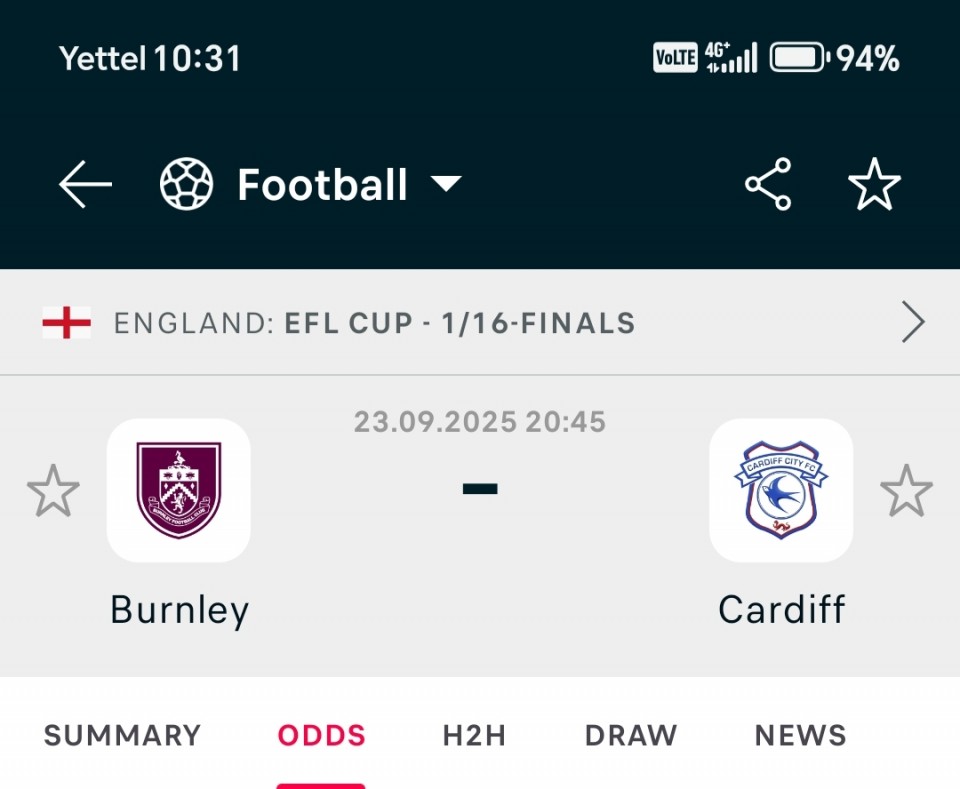This screenshot has width=960, height=789.
Task: Tap the Cardiff team name
Action: [782, 610]
